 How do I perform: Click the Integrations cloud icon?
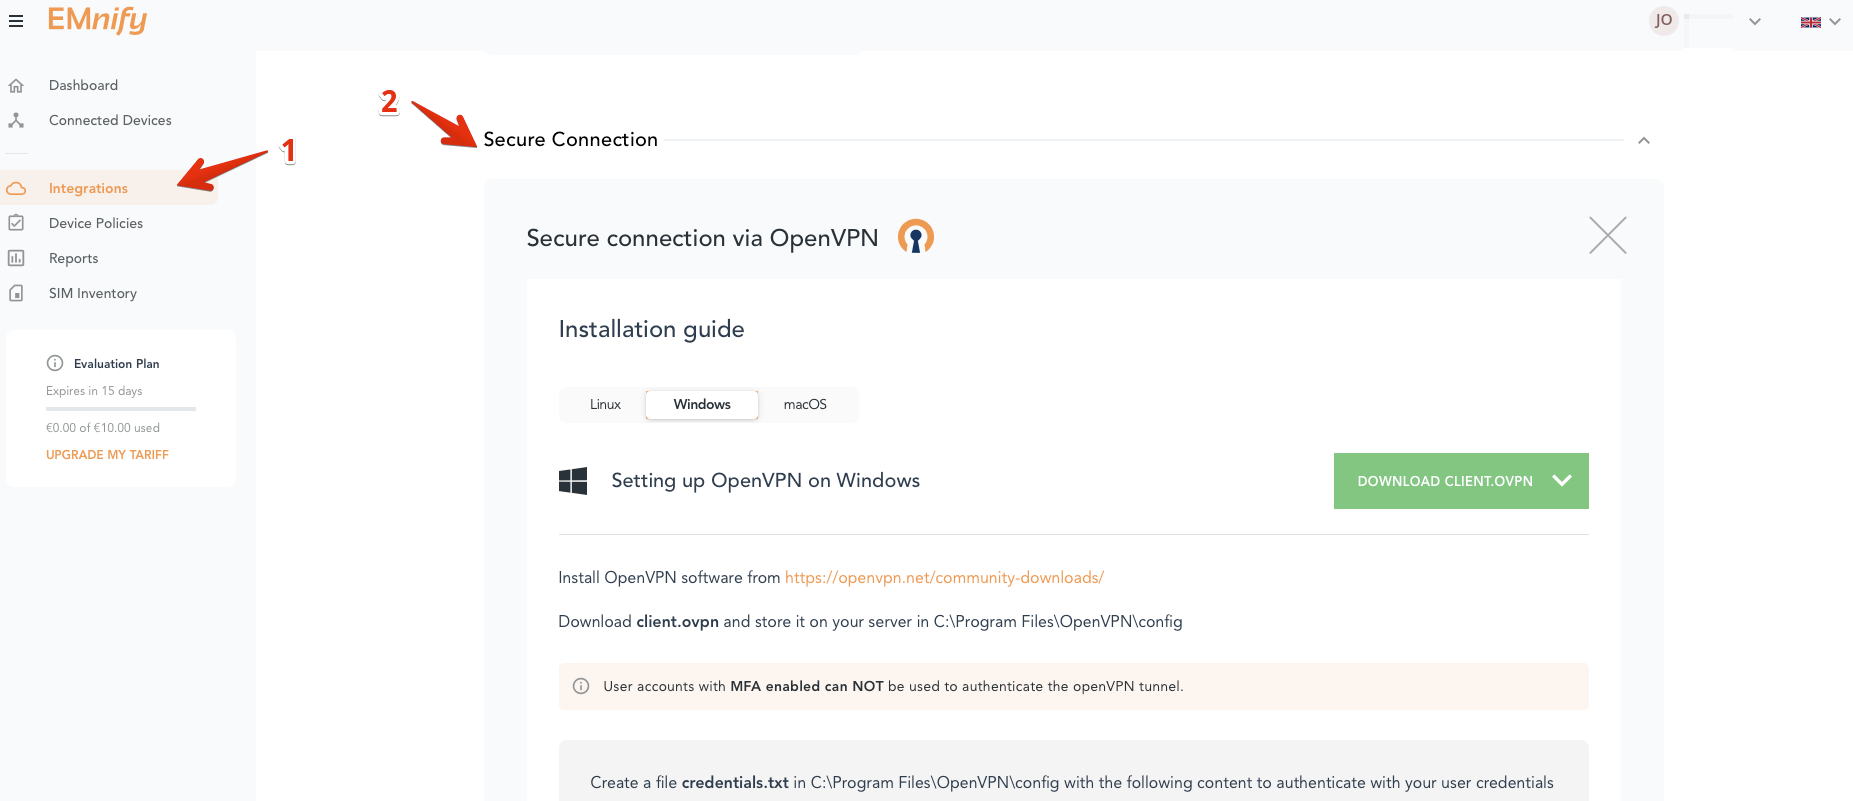coord(16,189)
